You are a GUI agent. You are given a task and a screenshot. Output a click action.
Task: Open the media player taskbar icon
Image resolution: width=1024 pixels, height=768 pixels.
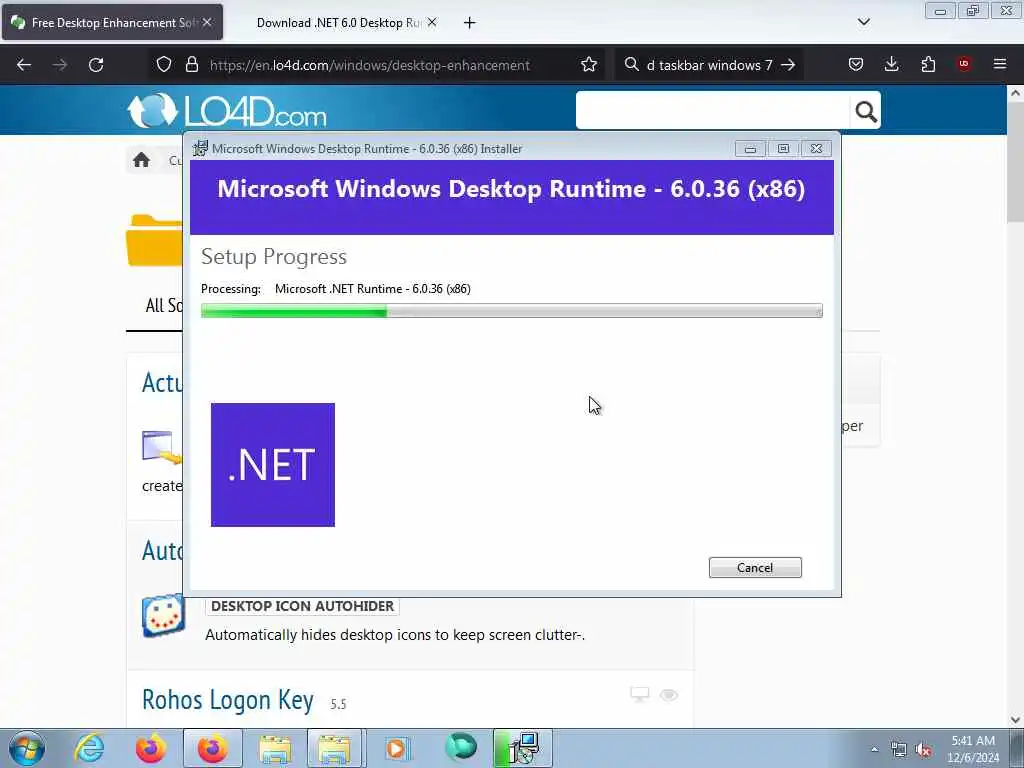pyautogui.click(x=396, y=748)
